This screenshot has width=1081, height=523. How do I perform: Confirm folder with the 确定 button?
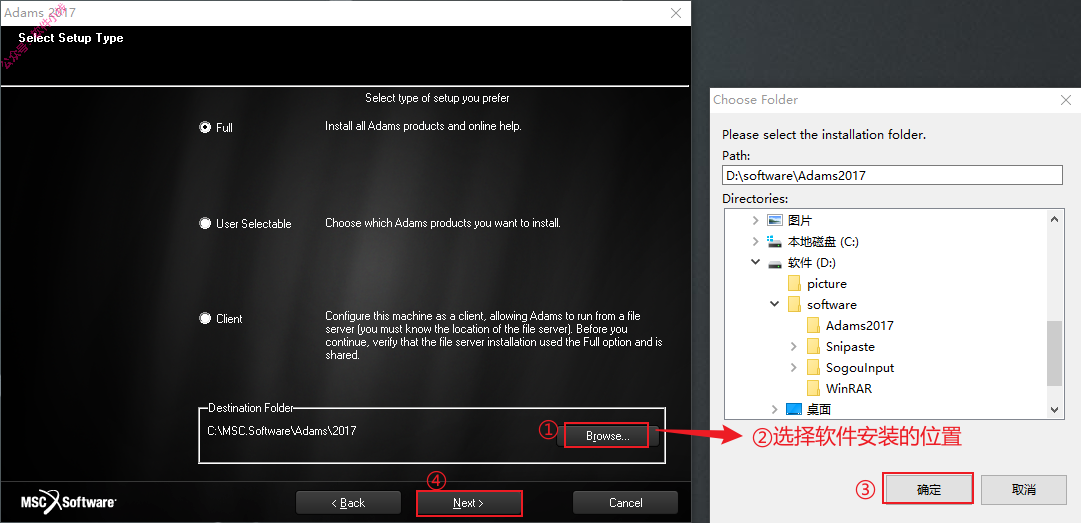click(x=928, y=489)
